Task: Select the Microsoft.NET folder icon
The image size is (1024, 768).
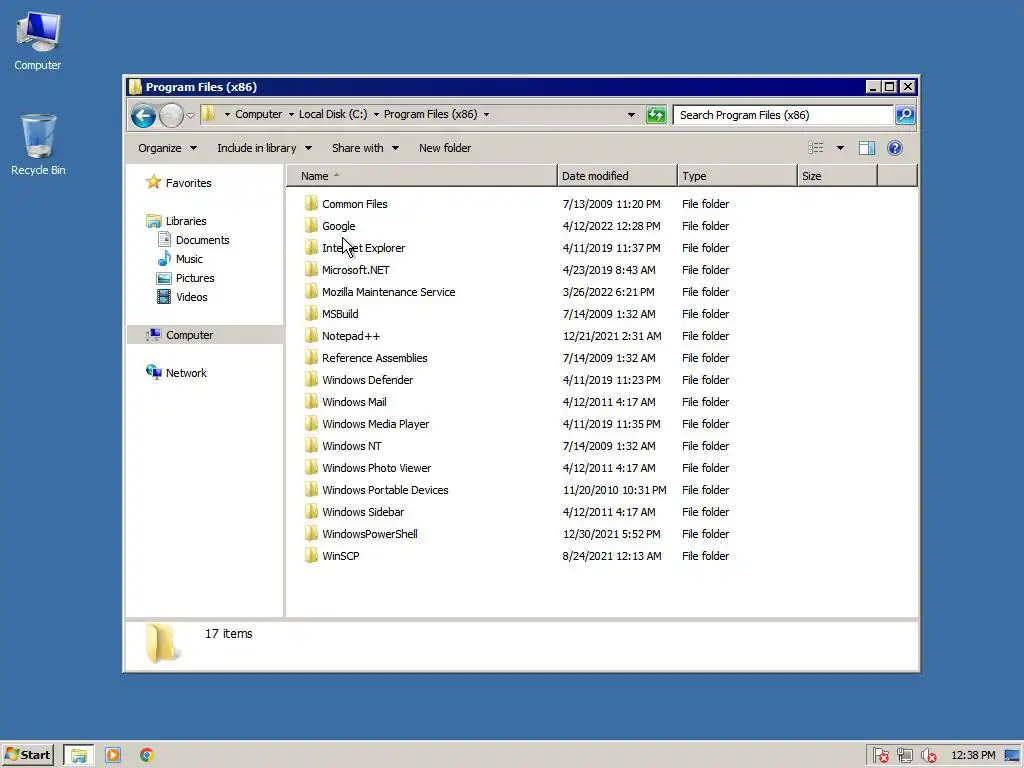Action: coord(311,270)
